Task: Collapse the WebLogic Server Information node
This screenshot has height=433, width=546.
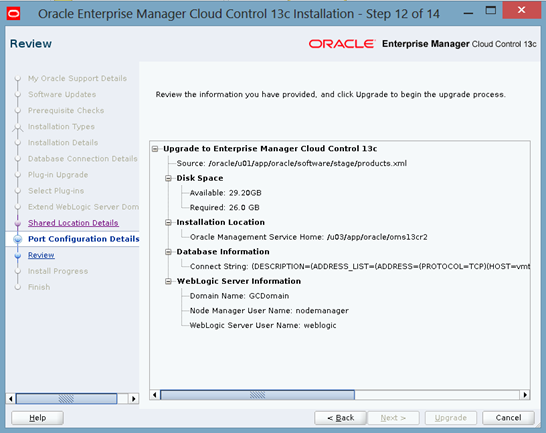Action: [169, 281]
